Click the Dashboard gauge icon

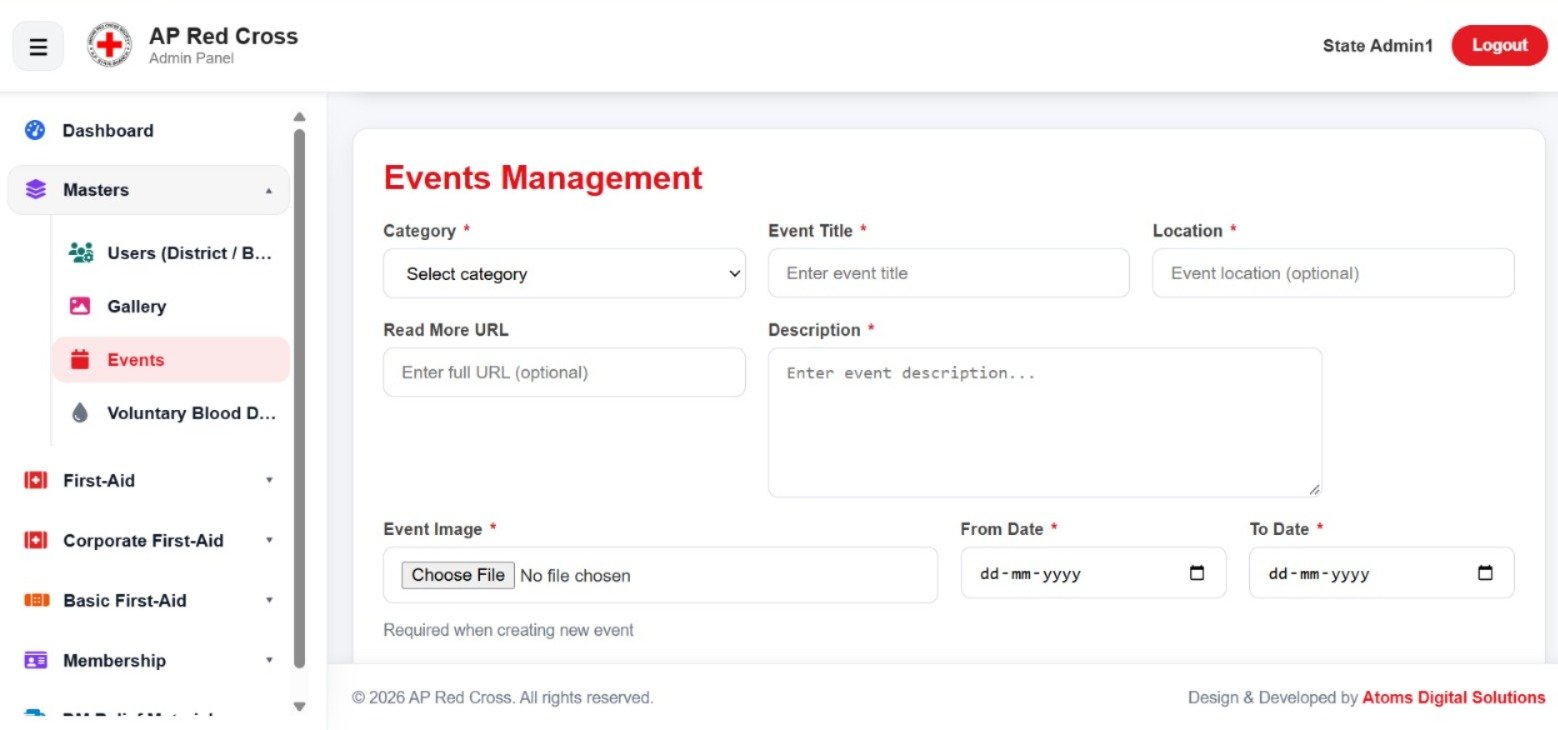coord(35,130)
